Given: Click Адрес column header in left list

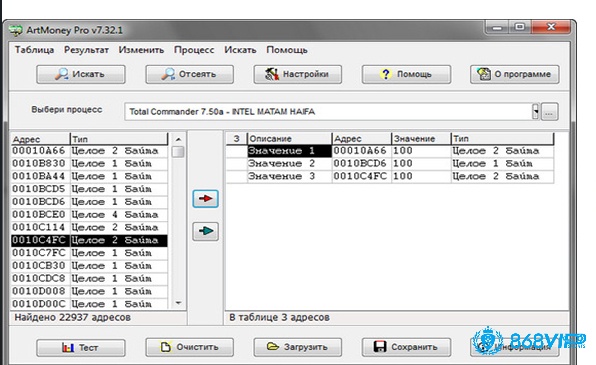Looking at the screenshot, I should (41, 139).
